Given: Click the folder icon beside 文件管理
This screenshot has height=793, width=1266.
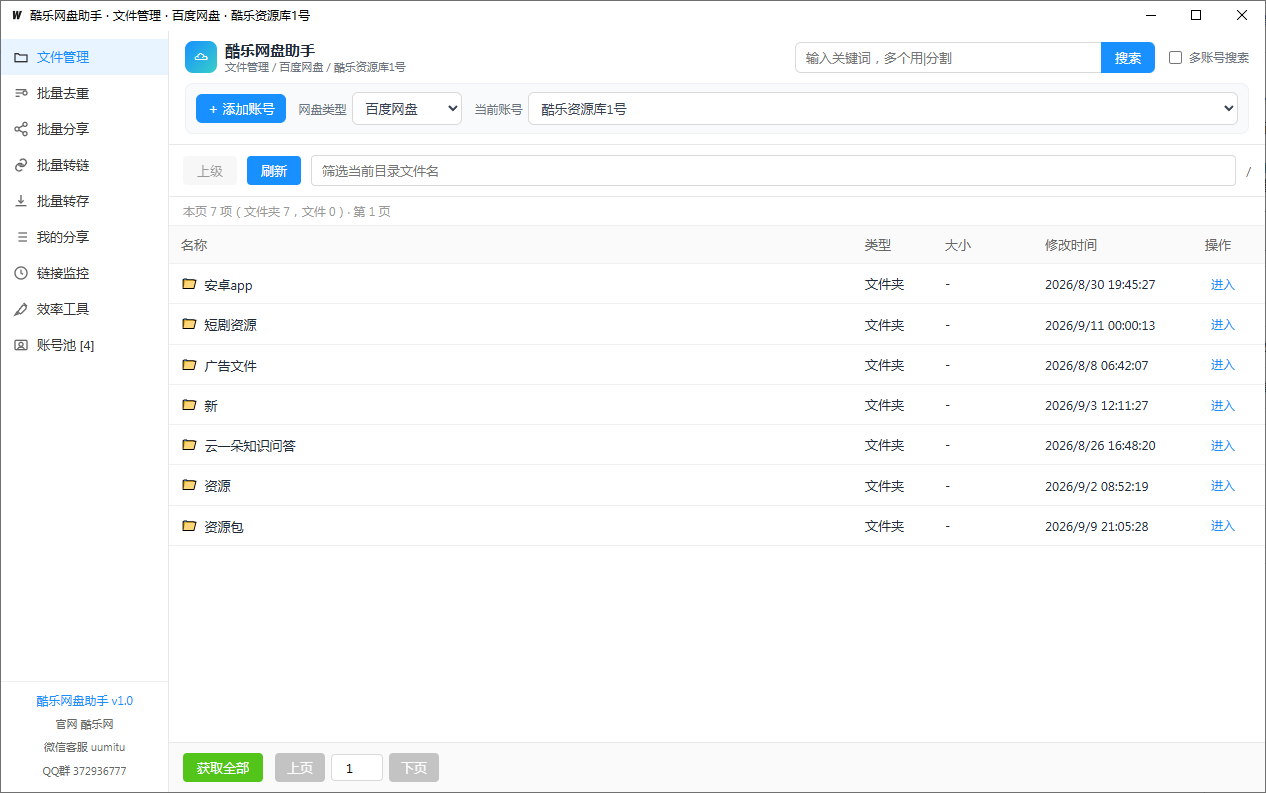Looking at the screenshot, I should [20, 57].
